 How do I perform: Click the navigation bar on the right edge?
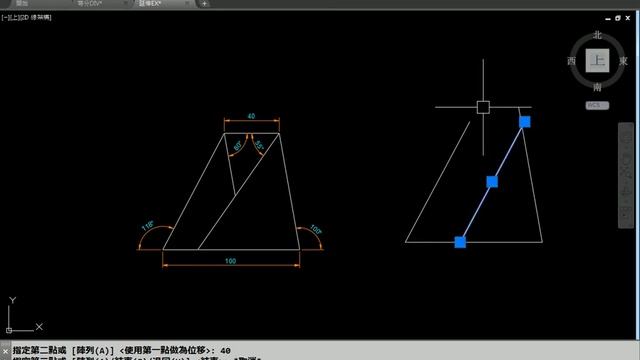point(626,176)
